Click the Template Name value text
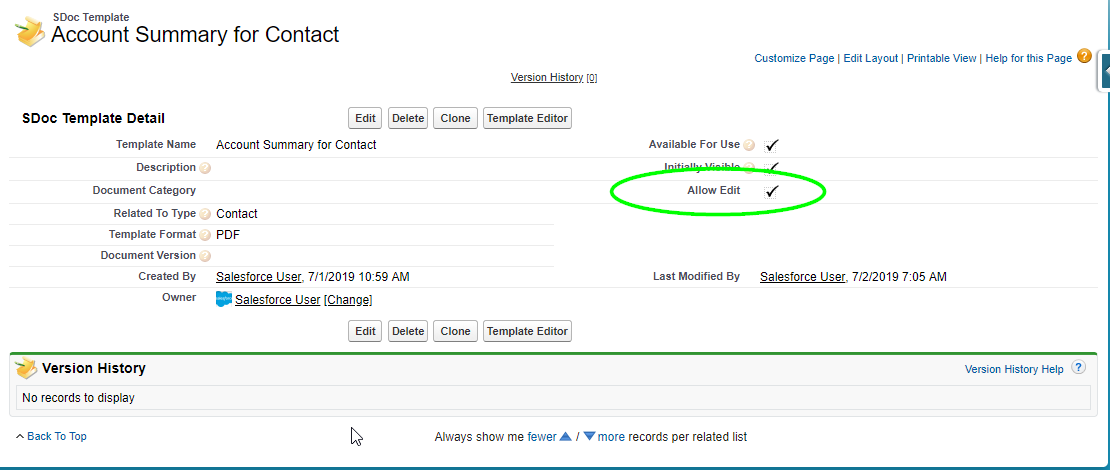This screenshot has height=470, width=1110. point(296,144)
